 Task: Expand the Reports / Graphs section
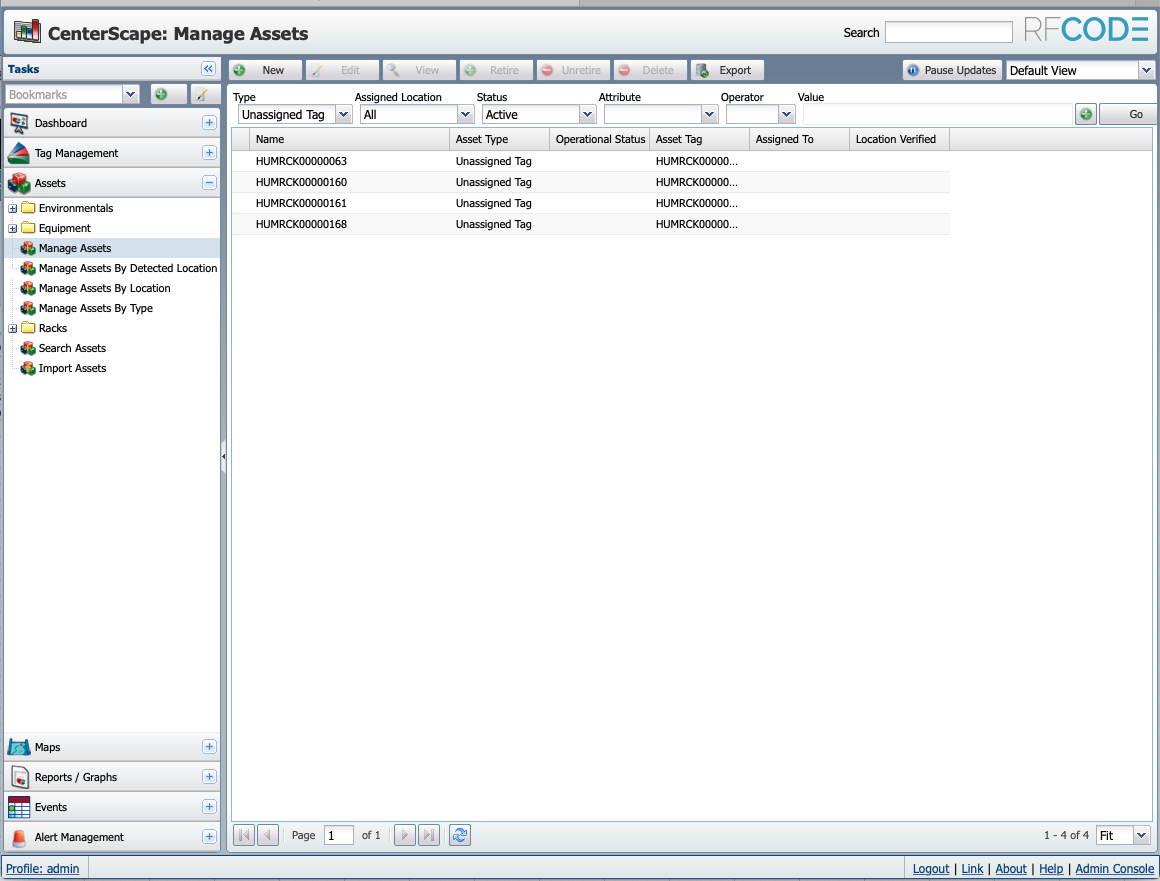coord(209,777)
